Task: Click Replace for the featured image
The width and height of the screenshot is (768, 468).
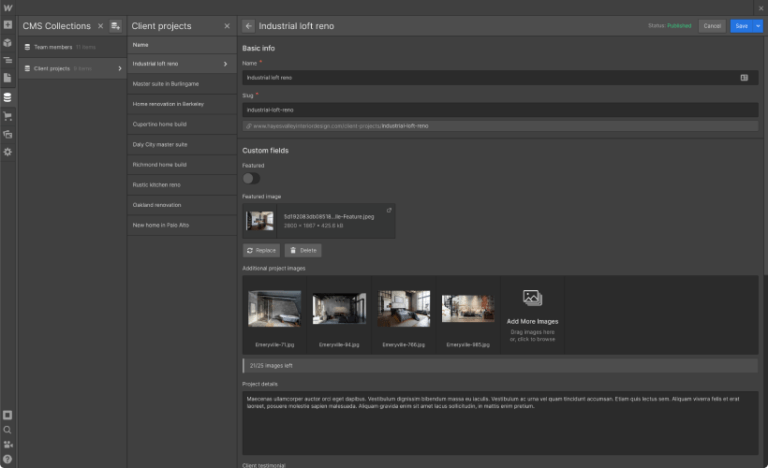Action: pos(261,250)
